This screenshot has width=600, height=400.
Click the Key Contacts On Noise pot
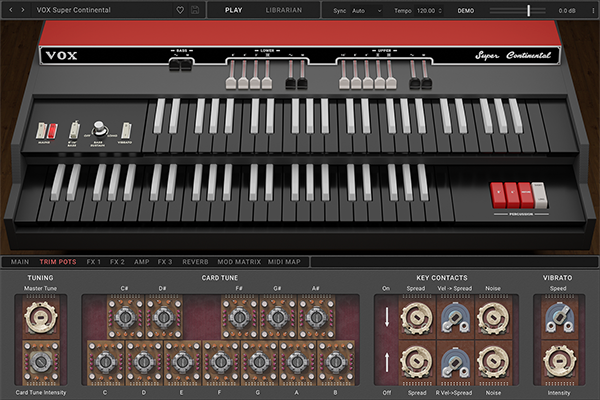493,317
